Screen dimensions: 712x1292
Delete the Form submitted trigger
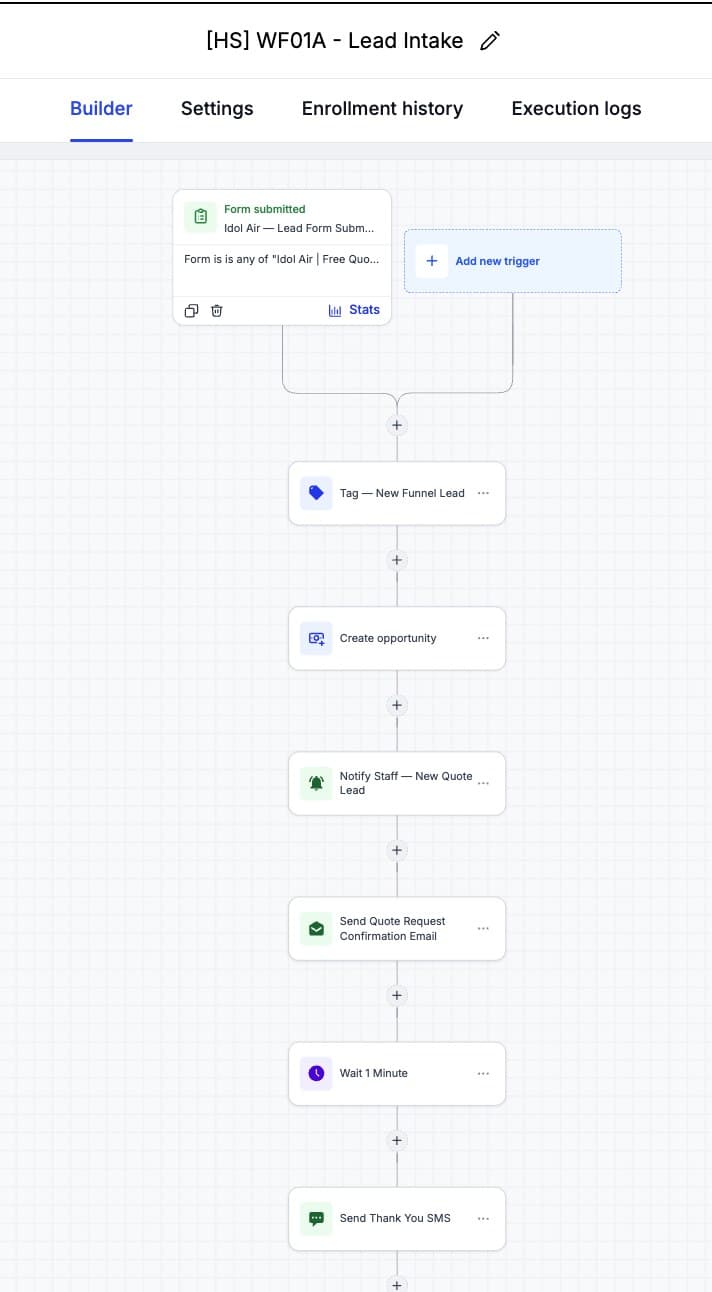(x=217, y=310)
